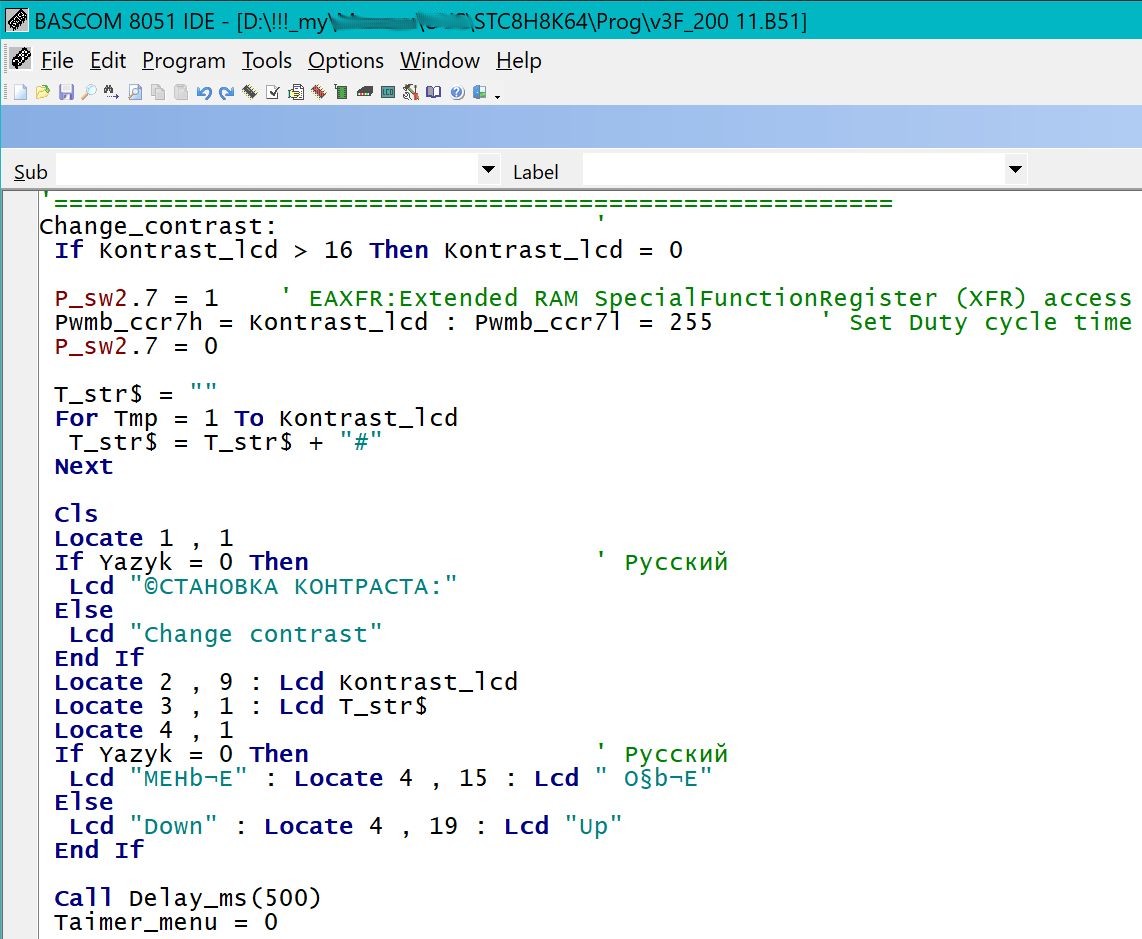
Task: Open the Window menu
Action: point(440,61)
